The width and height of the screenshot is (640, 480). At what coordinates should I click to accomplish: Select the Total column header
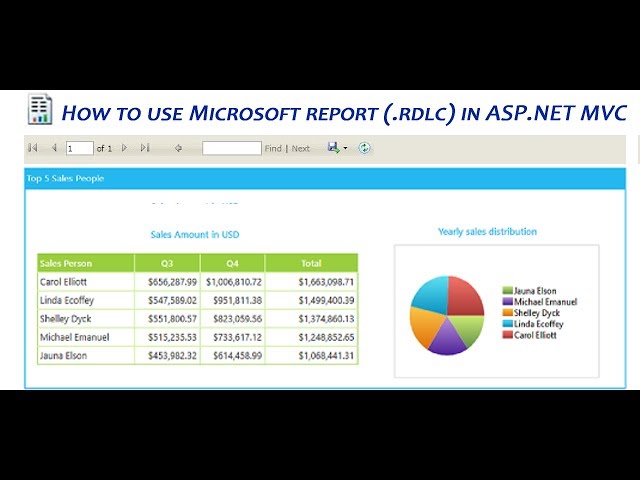click(x=311, y=263)
